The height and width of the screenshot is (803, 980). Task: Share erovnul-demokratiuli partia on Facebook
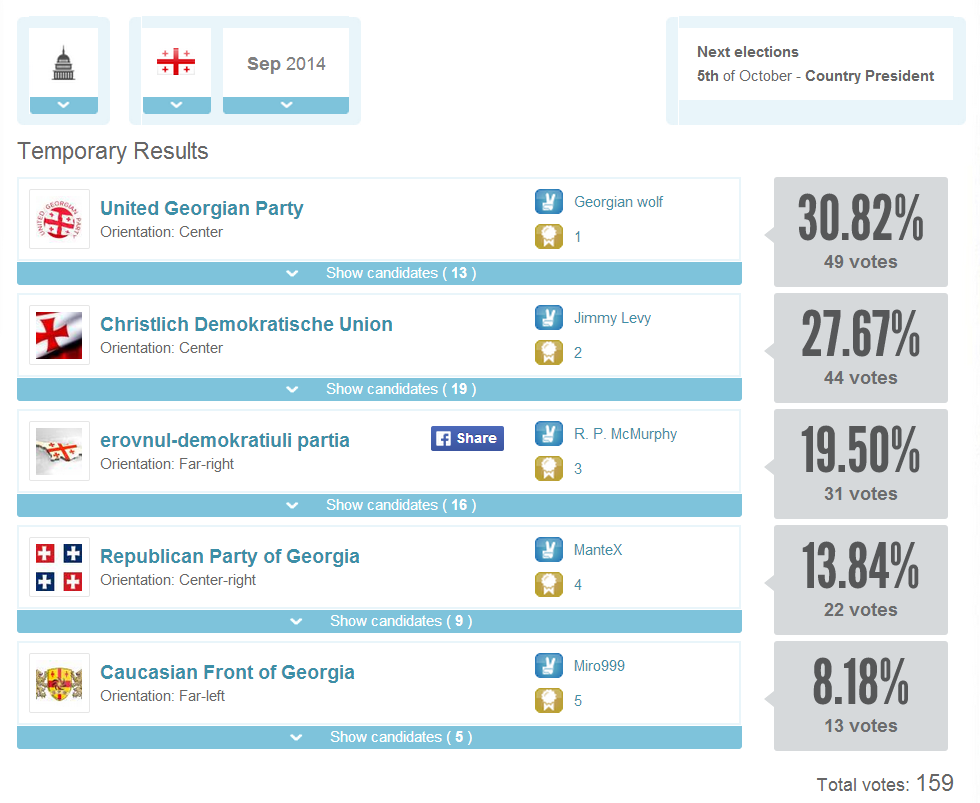click(x=467, y=438)
